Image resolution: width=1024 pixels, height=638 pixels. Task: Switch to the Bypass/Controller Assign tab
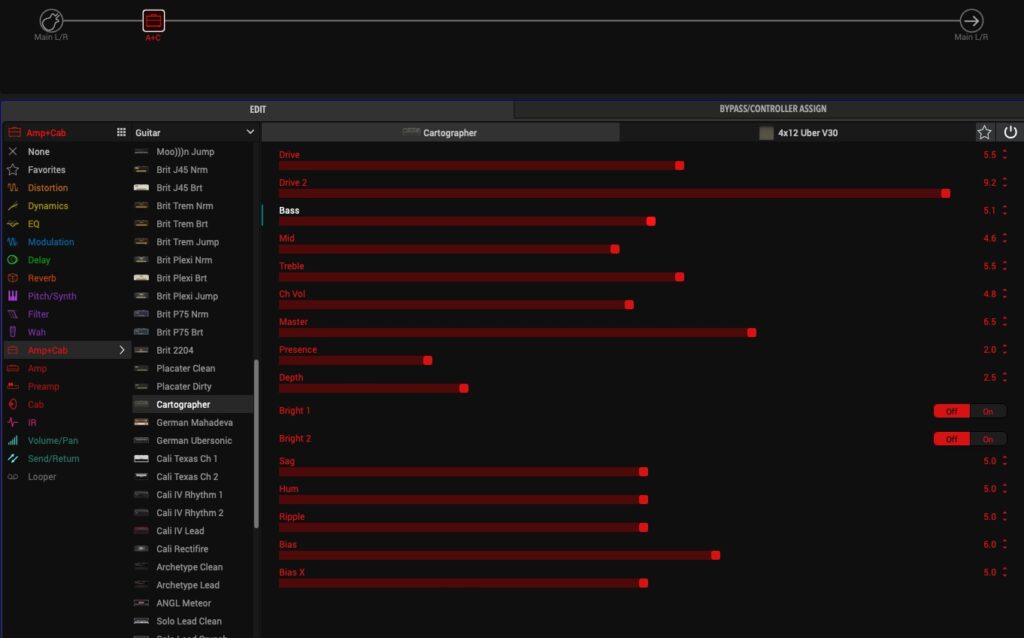pyautogui.click(x=772, y=109)
